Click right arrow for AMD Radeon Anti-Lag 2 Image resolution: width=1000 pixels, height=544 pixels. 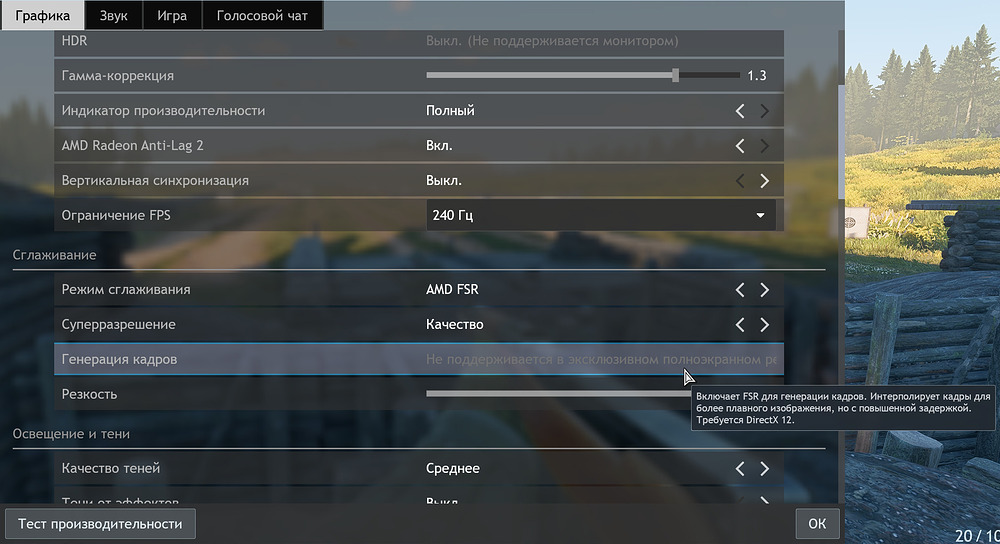[x=764, y=146]
